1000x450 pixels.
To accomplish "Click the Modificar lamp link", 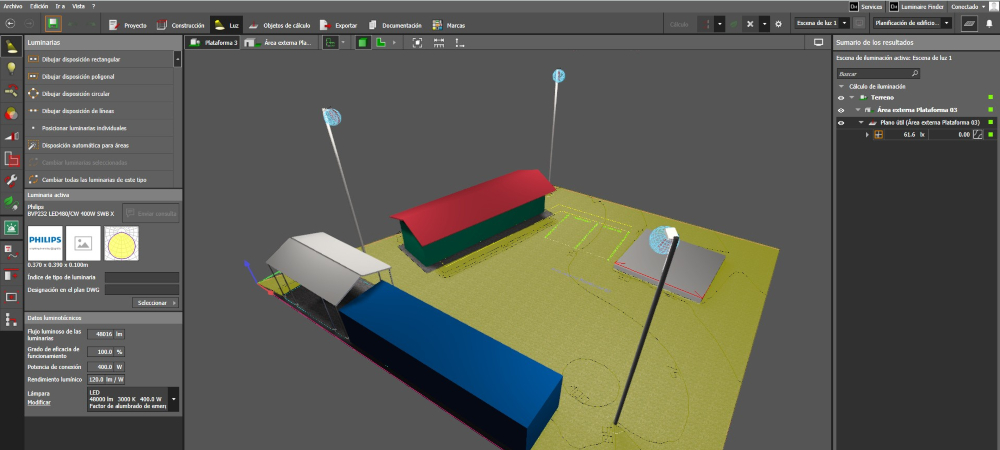I will click(39, 402).
